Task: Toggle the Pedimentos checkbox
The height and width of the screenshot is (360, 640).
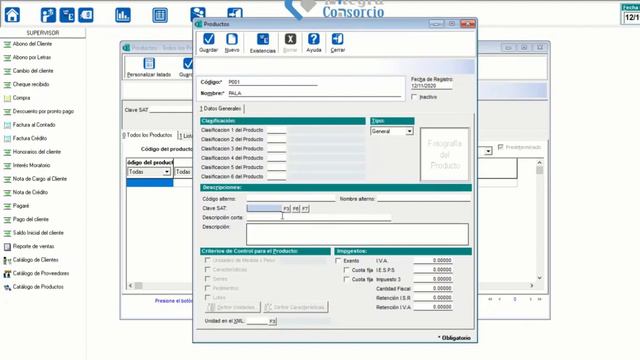Action: coord(207,288)
